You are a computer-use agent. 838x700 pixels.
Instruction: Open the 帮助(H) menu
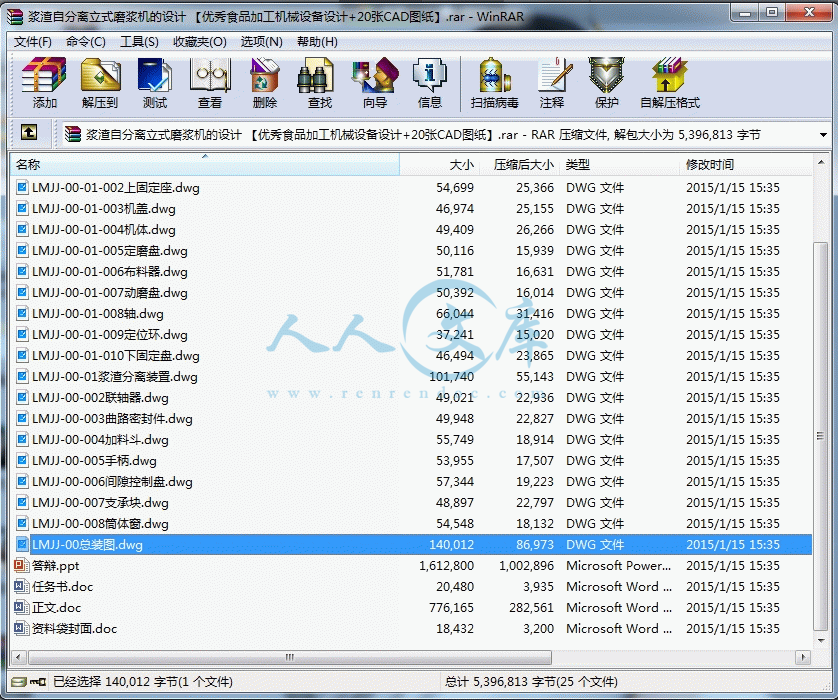click(x=317, y=42)
